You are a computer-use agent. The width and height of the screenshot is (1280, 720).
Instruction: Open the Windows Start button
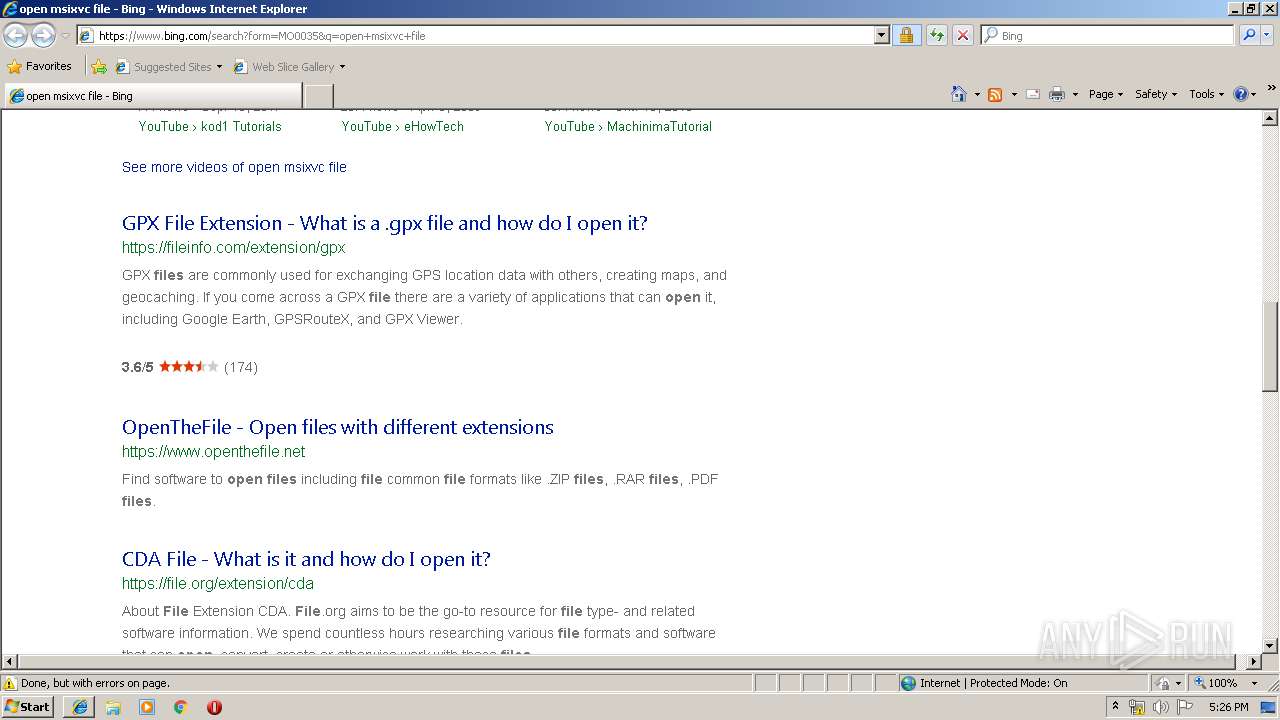click(28, 706)
